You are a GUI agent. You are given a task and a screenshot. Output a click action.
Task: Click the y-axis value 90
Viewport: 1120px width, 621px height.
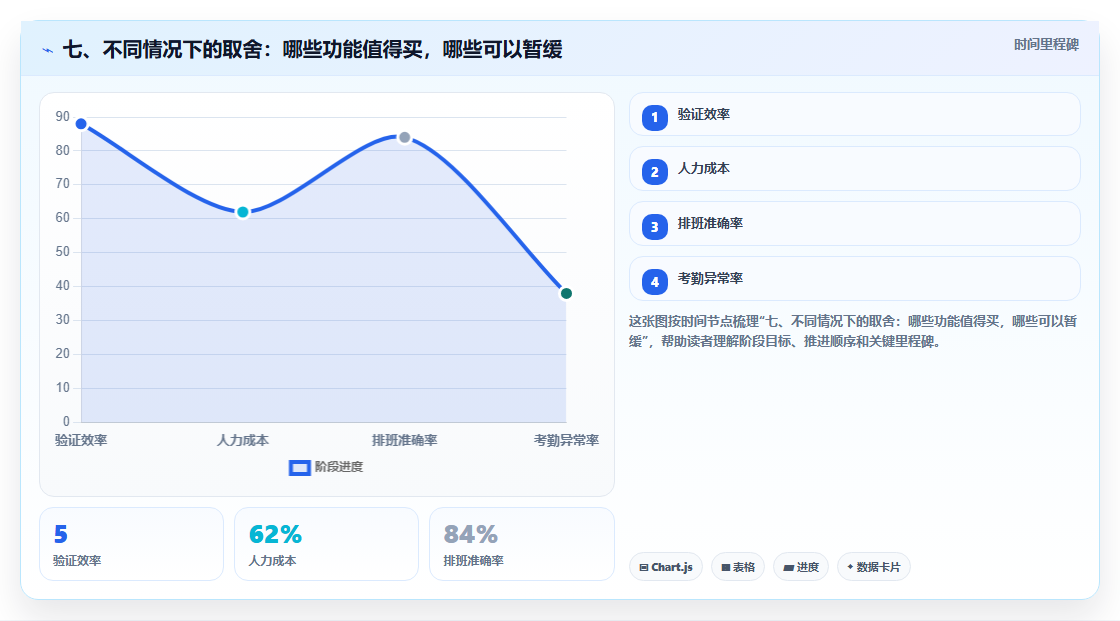[63, 116]
